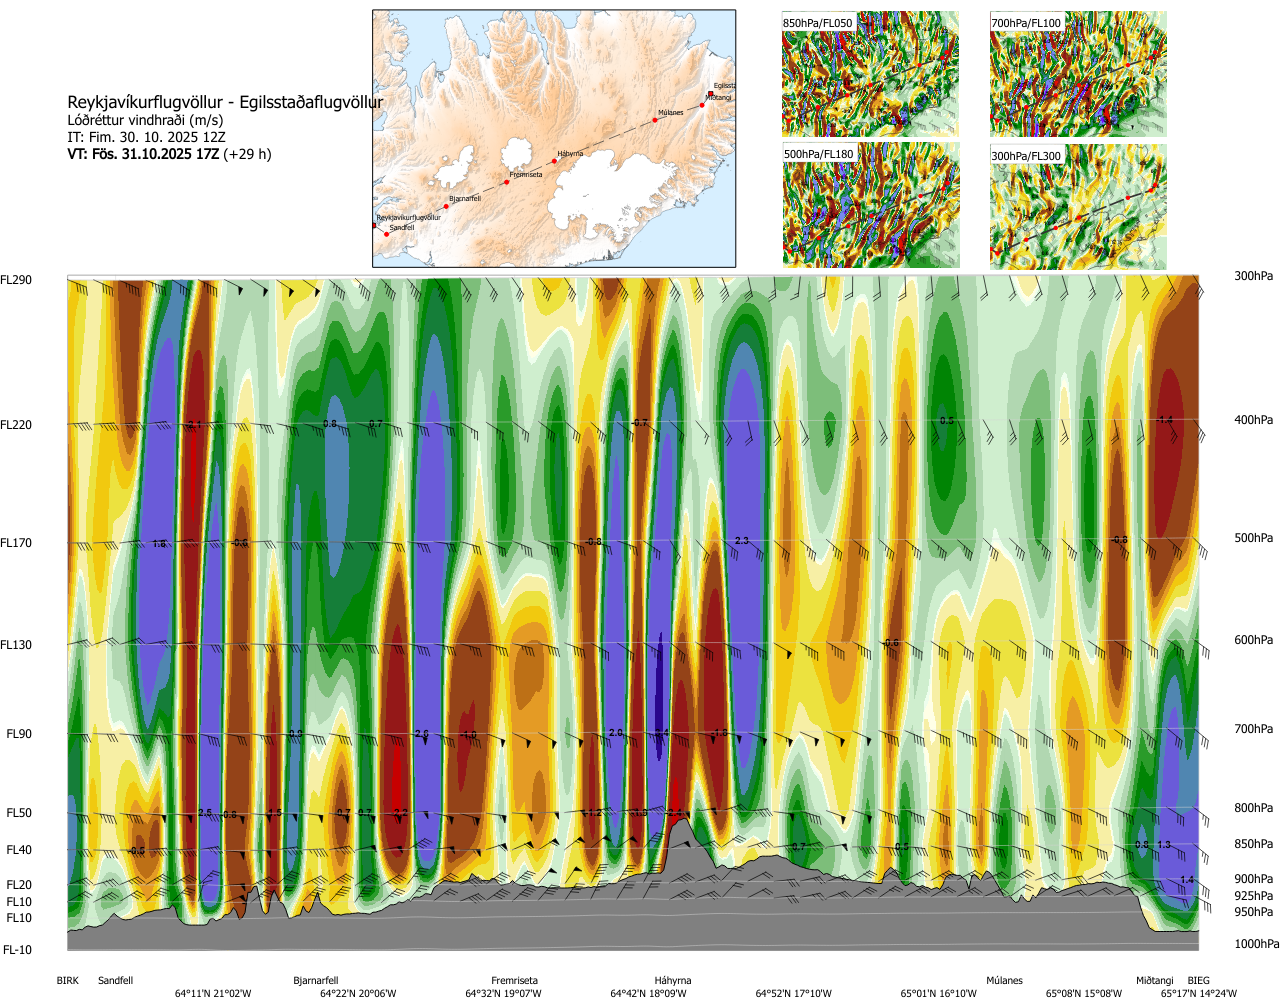This screenshot has height=1005, width=1280.
Task: Click the VT: Fös. 31.10.2025 17Z line
Action: [169, 154]
